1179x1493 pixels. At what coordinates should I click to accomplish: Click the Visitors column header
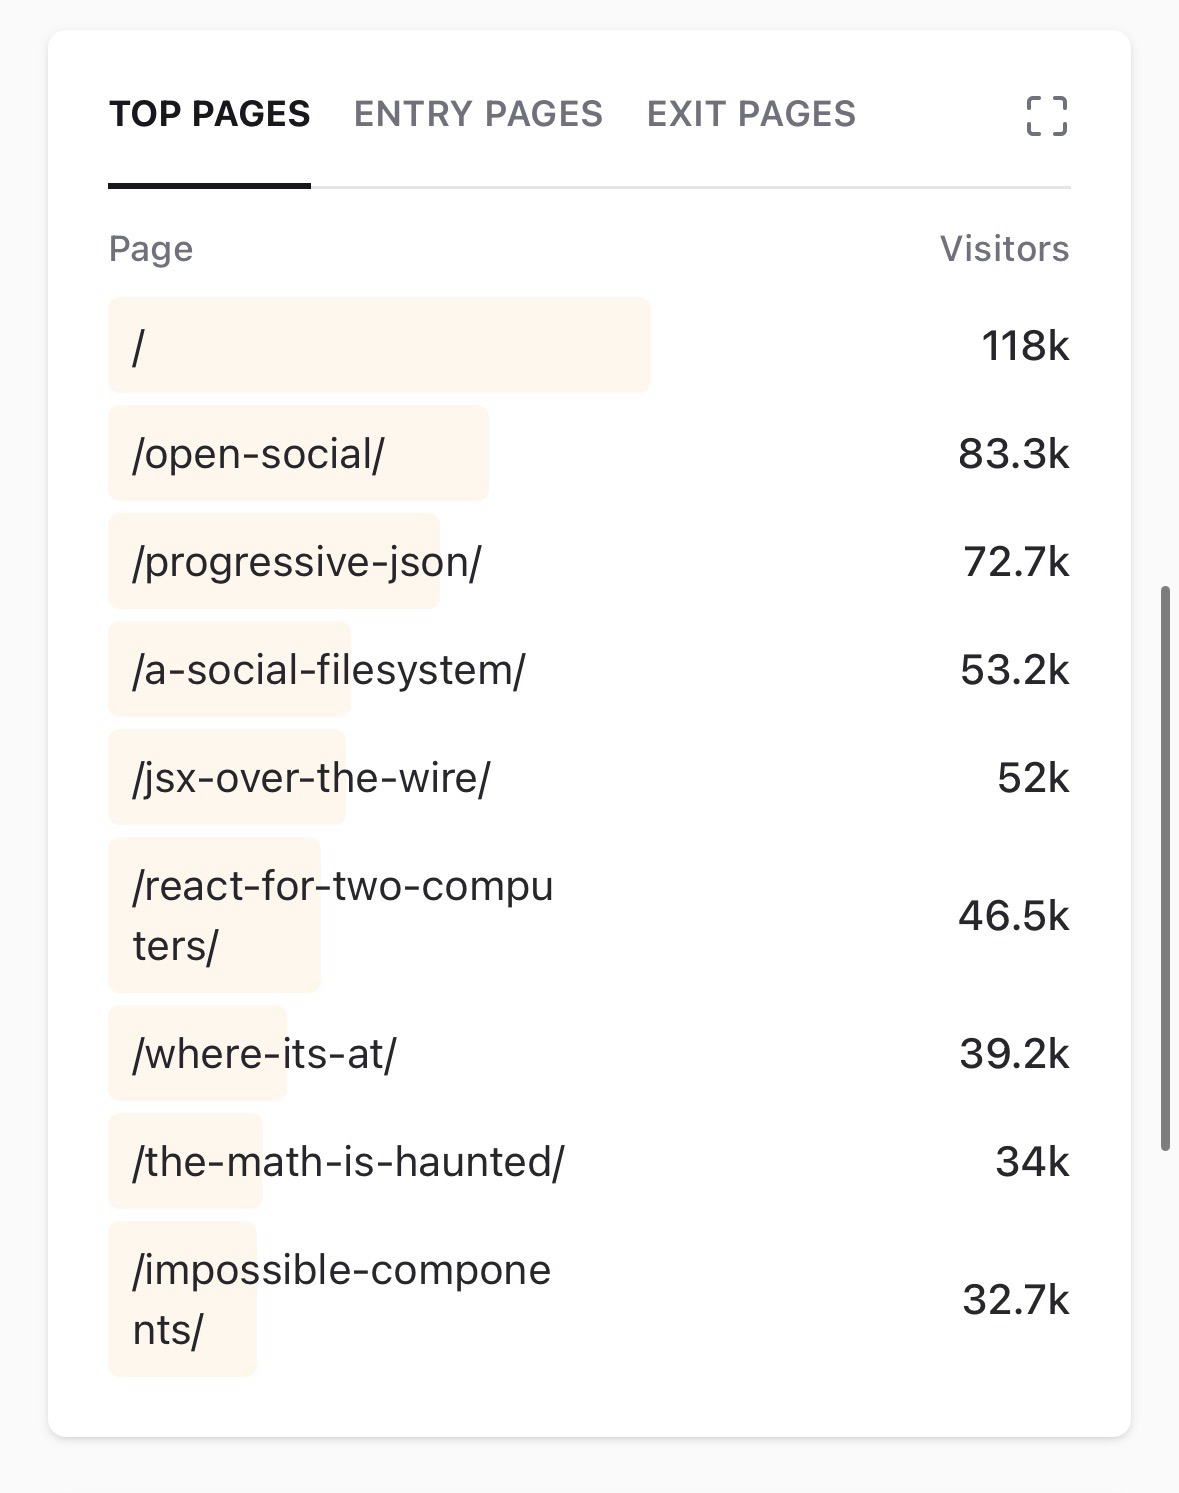pyautogui.click(x=1004, y=249)
